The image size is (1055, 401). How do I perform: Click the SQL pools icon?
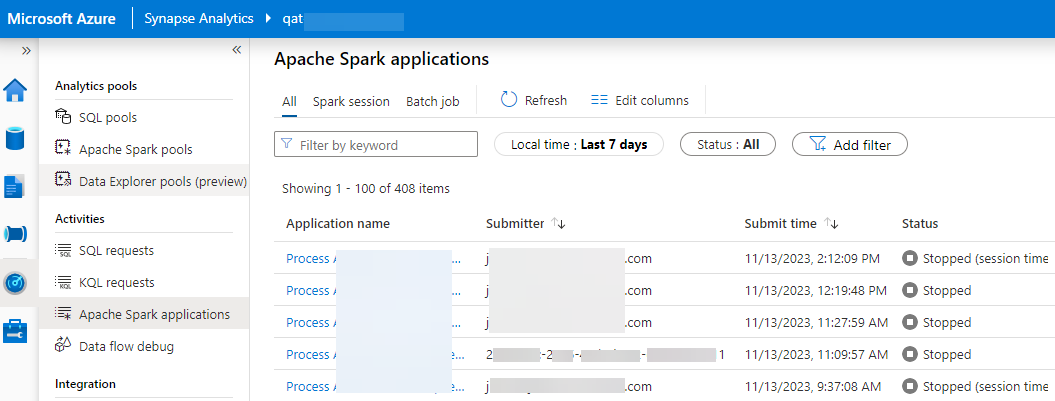pyautogui.click(x=63, y=117)
